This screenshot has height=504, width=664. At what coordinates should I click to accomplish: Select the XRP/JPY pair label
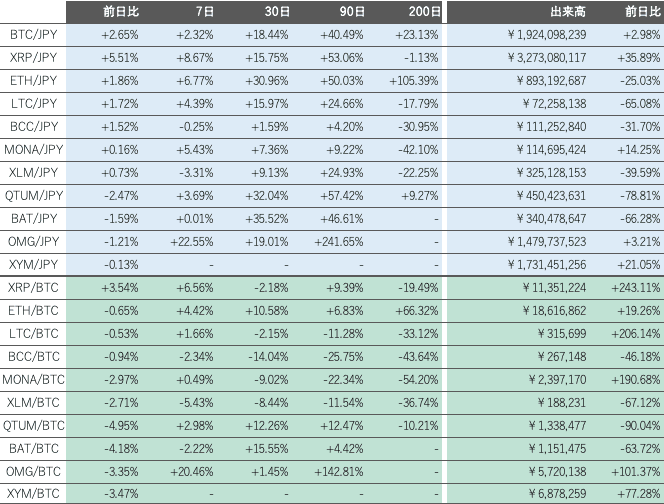coord(33,58)
